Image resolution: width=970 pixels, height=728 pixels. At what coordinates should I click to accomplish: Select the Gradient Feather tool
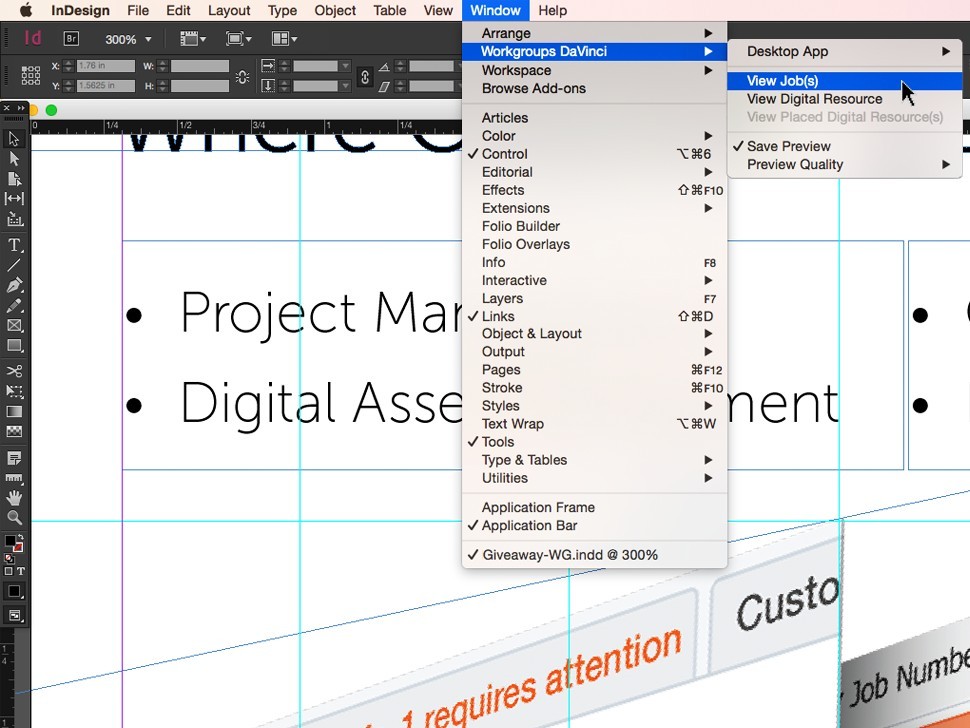coord(14,431)
